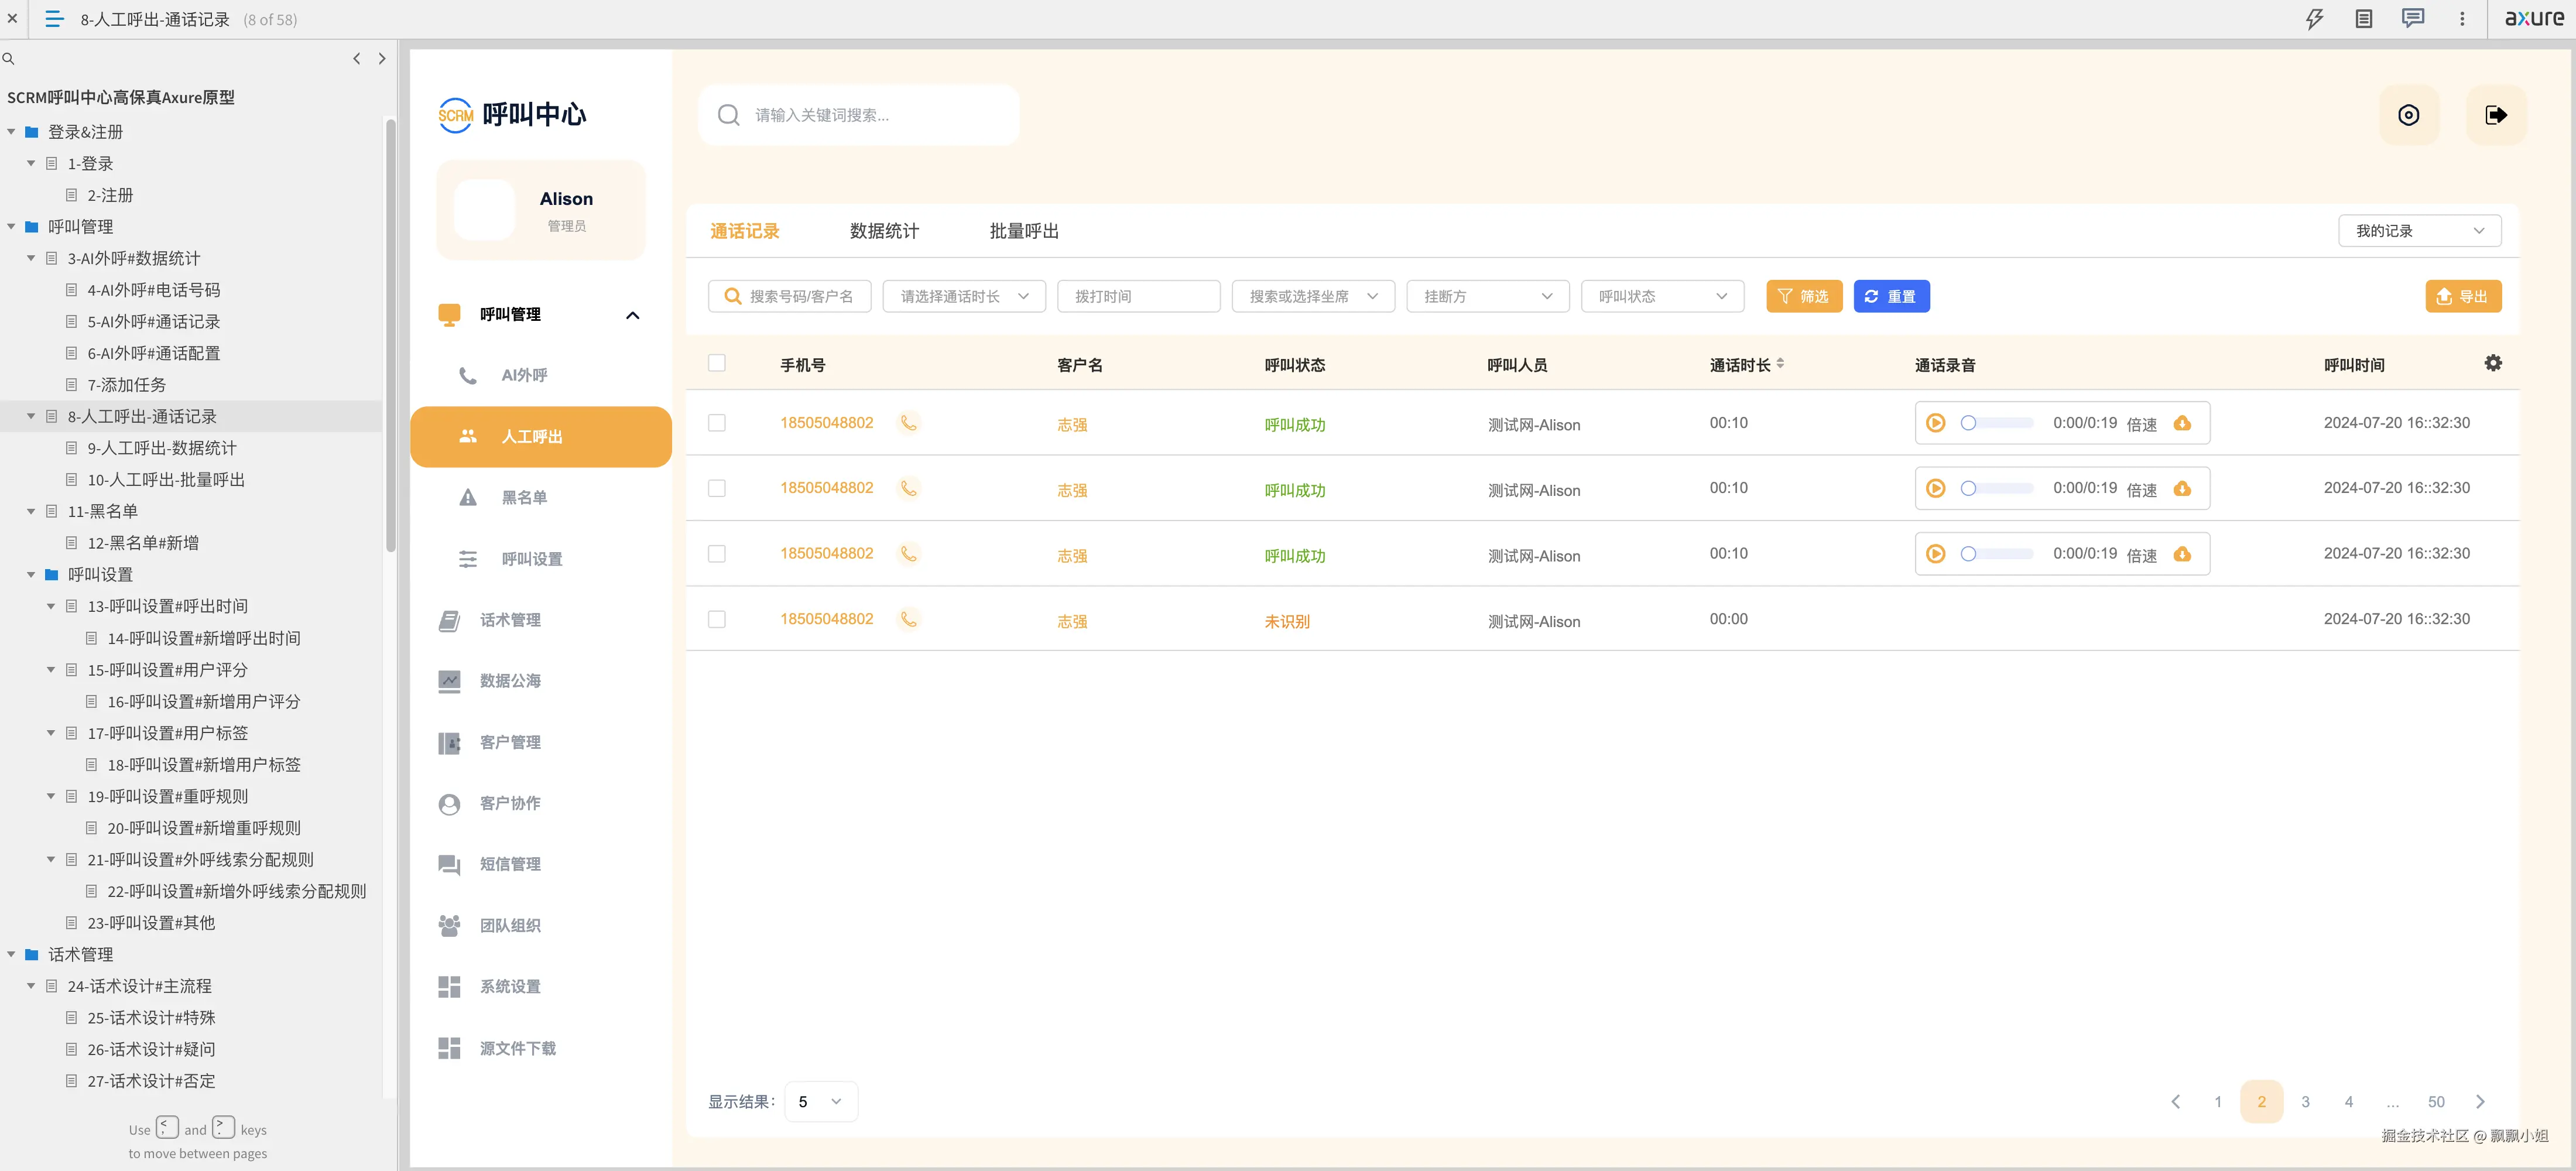This screenshot has height=1171, width=2576.
Task: Switch to the 批量呼出 tab
Action: click(x=1023, y=231)
